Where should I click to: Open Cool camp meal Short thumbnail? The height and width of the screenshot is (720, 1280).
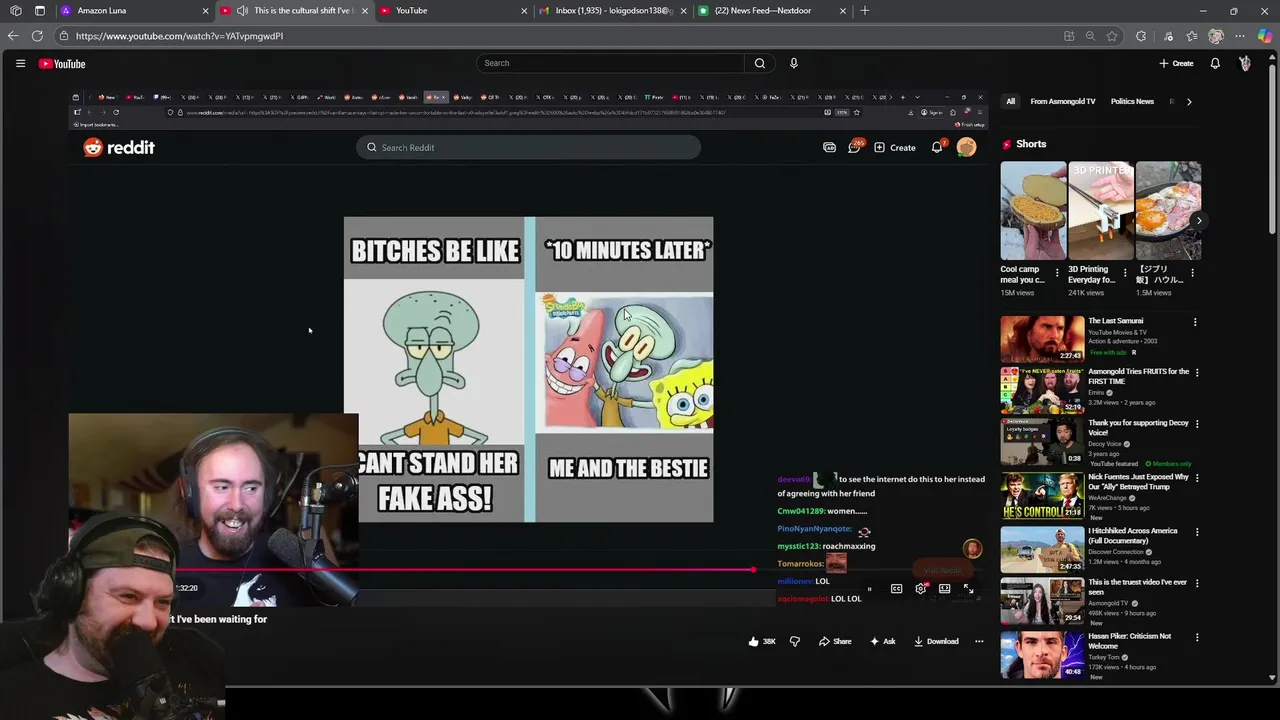tap(1033, 211)
